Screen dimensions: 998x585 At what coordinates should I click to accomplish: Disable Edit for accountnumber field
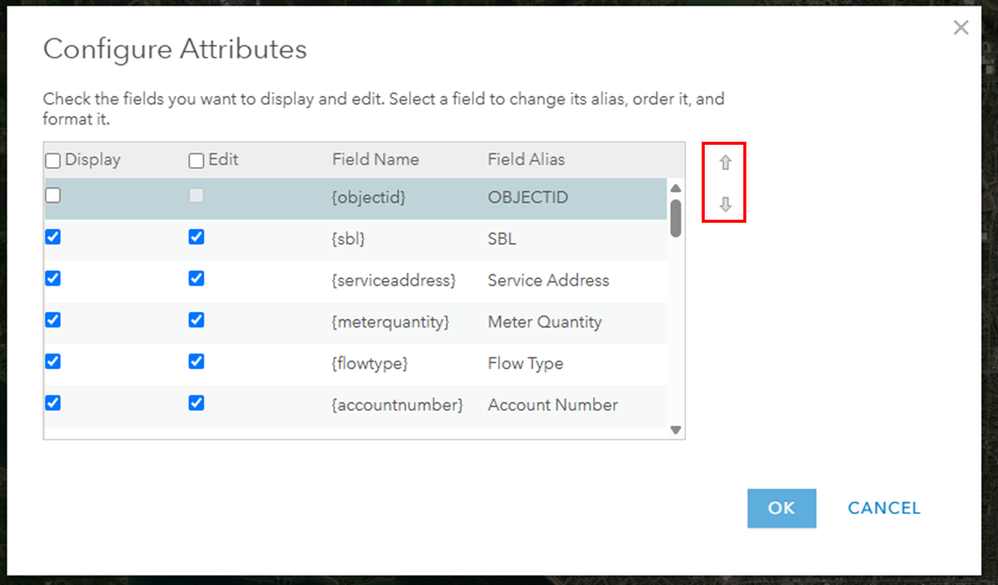click(196, 403)
